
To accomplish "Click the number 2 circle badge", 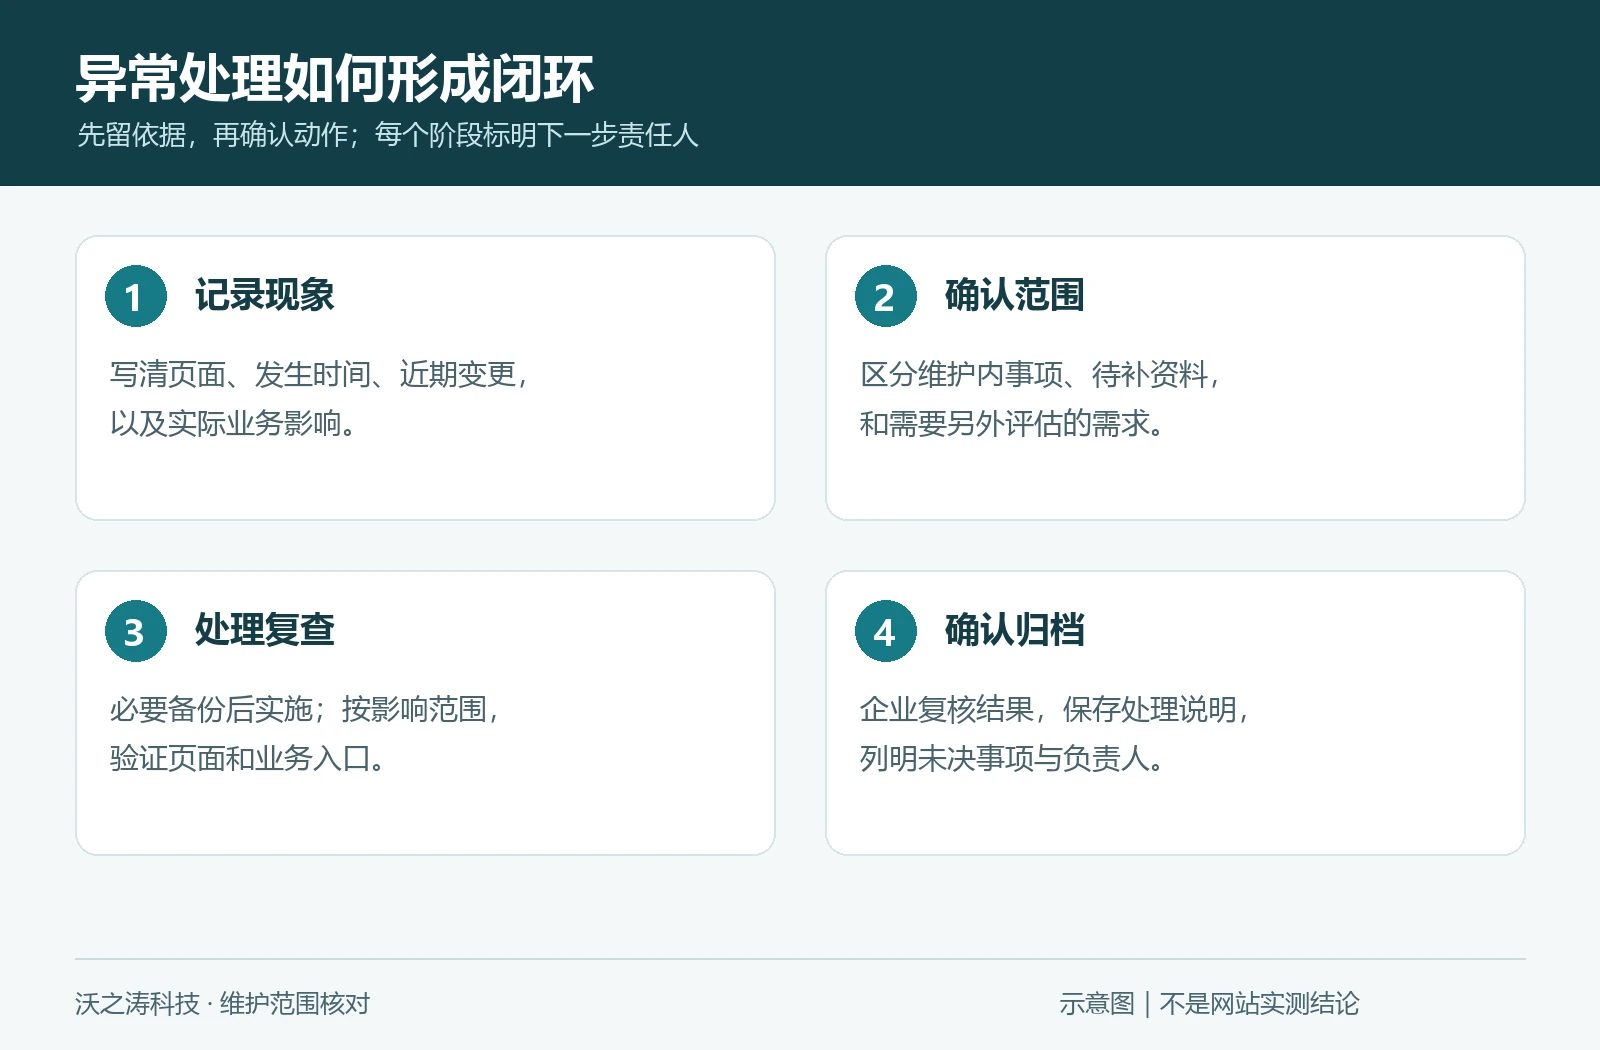I will (886, 296).
